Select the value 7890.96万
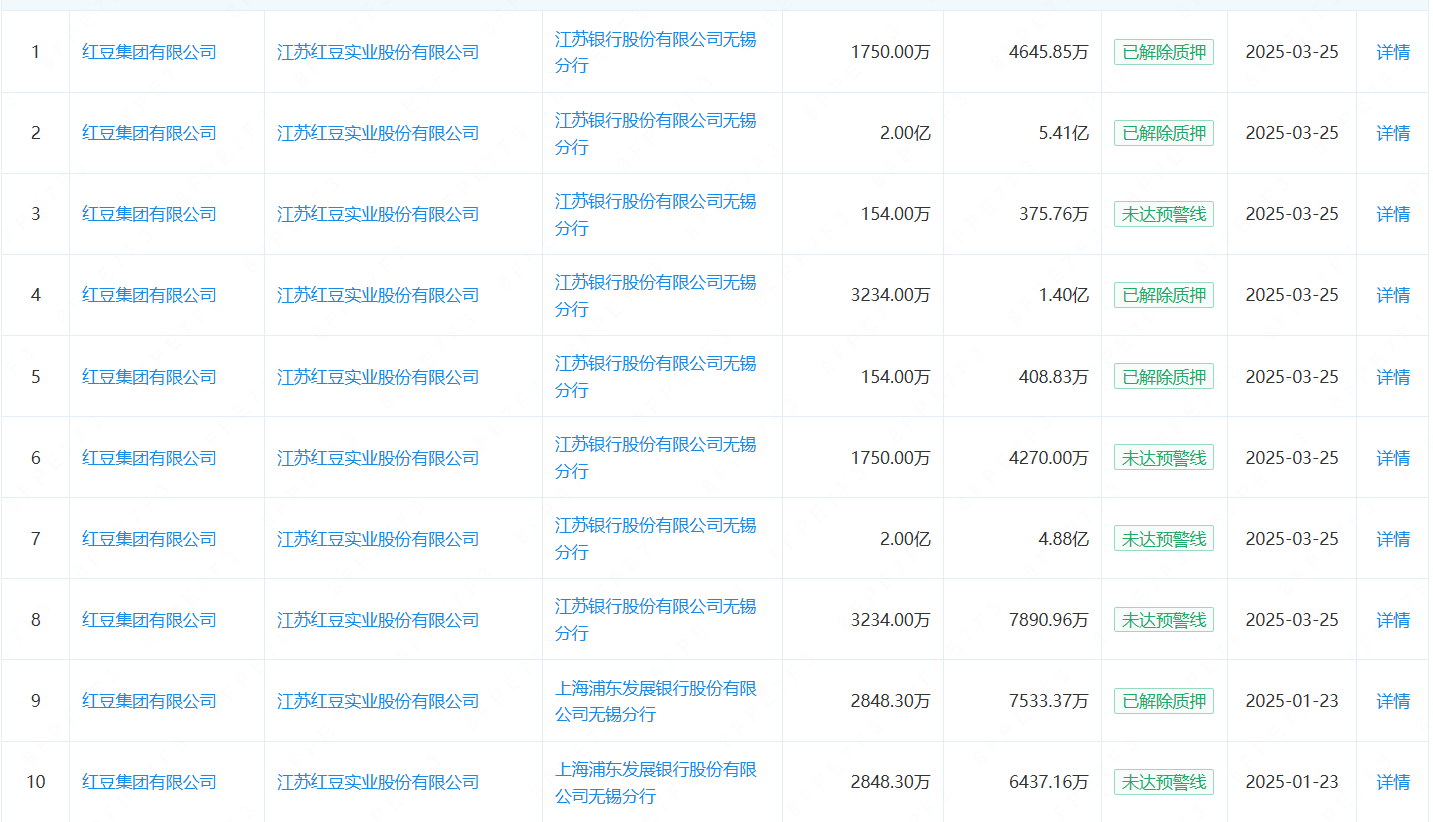The width and height of the screenshot is (1433, 822). pos(1049,620)
